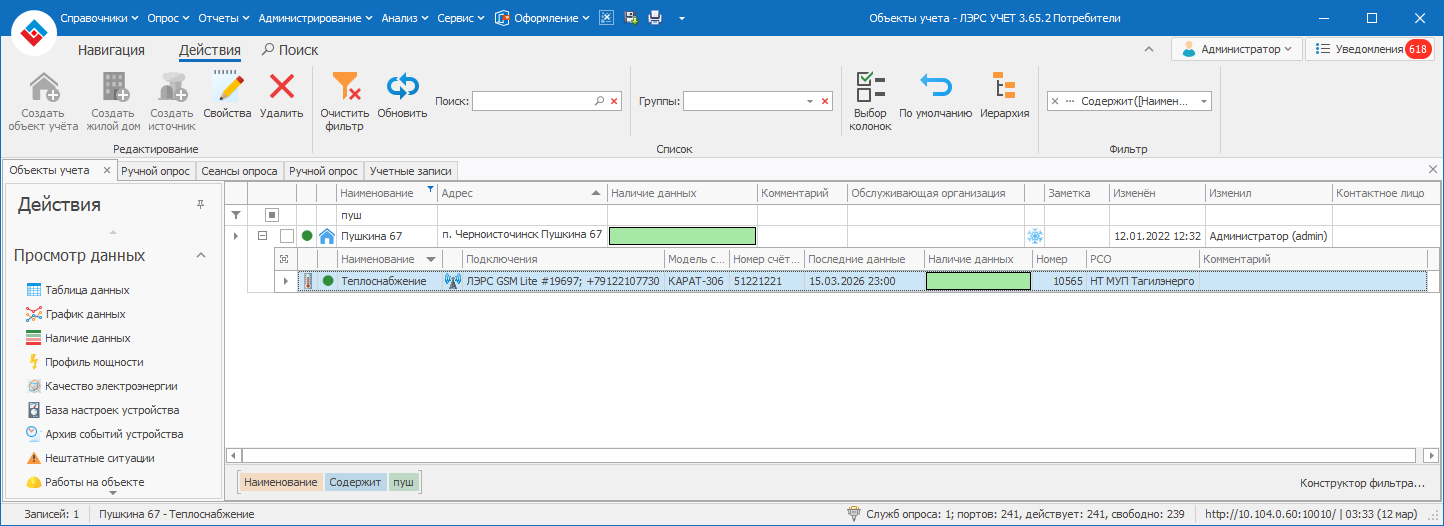Open the Конструктор фильтра link
This screenshot has width=1444, height=526.
(x=1362, y=483)
